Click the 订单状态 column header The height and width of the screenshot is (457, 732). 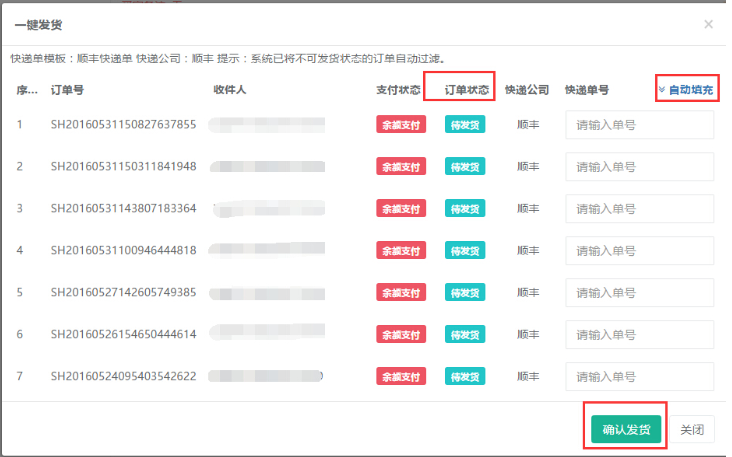(466, 90)
